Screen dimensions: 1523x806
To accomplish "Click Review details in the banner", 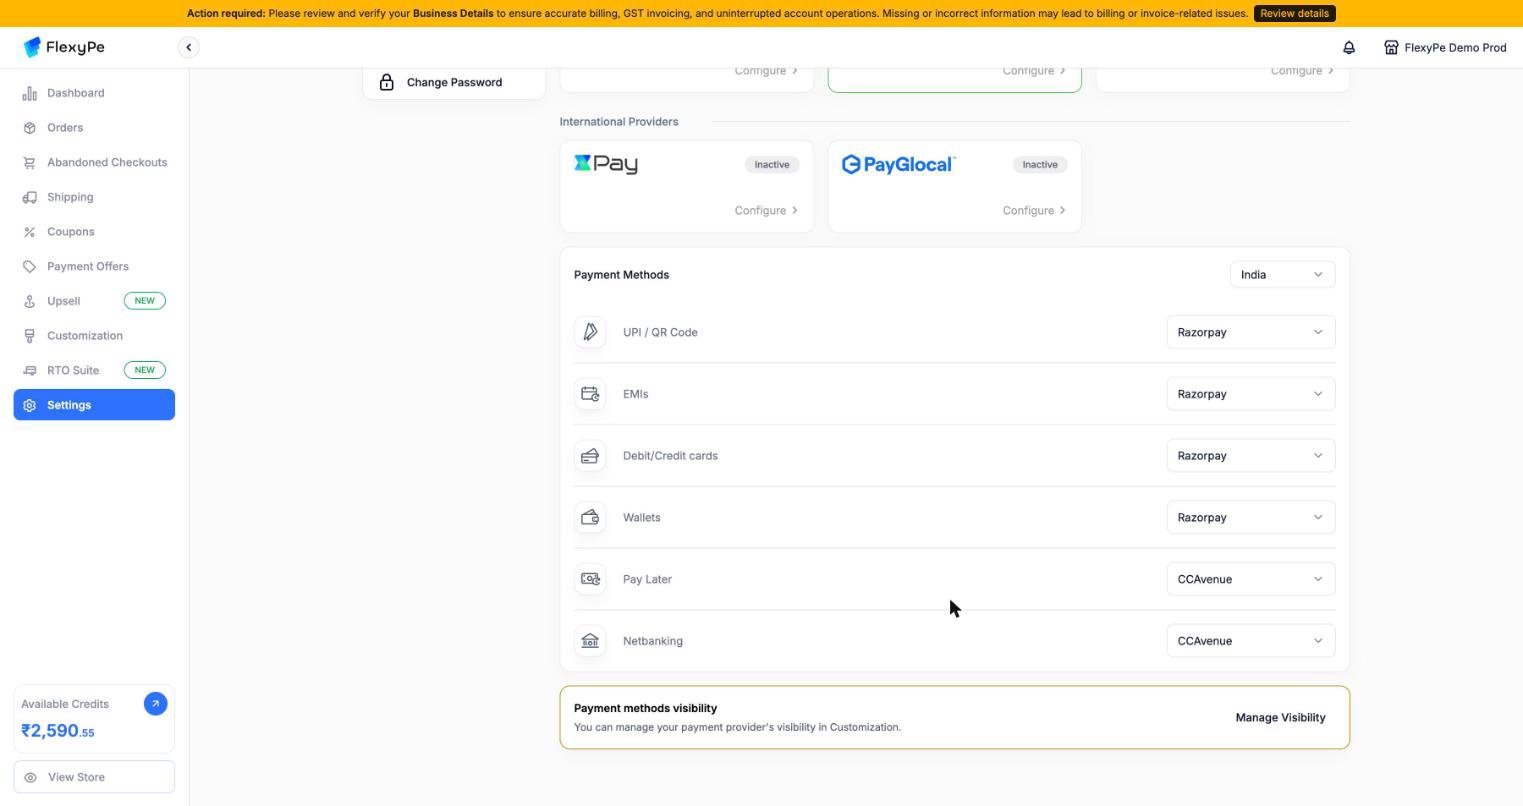I will point(1294,13).
